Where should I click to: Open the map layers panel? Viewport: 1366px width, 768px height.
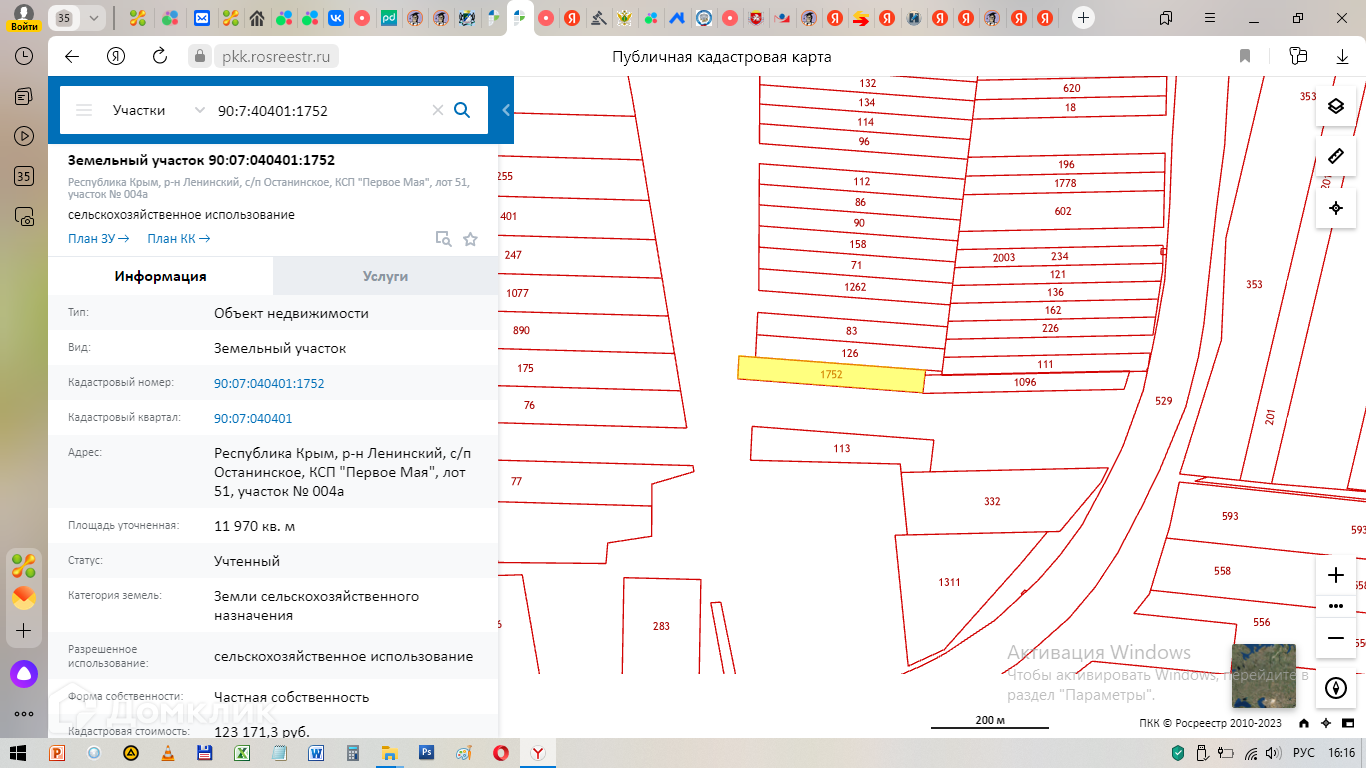(x=1335, y=107)
